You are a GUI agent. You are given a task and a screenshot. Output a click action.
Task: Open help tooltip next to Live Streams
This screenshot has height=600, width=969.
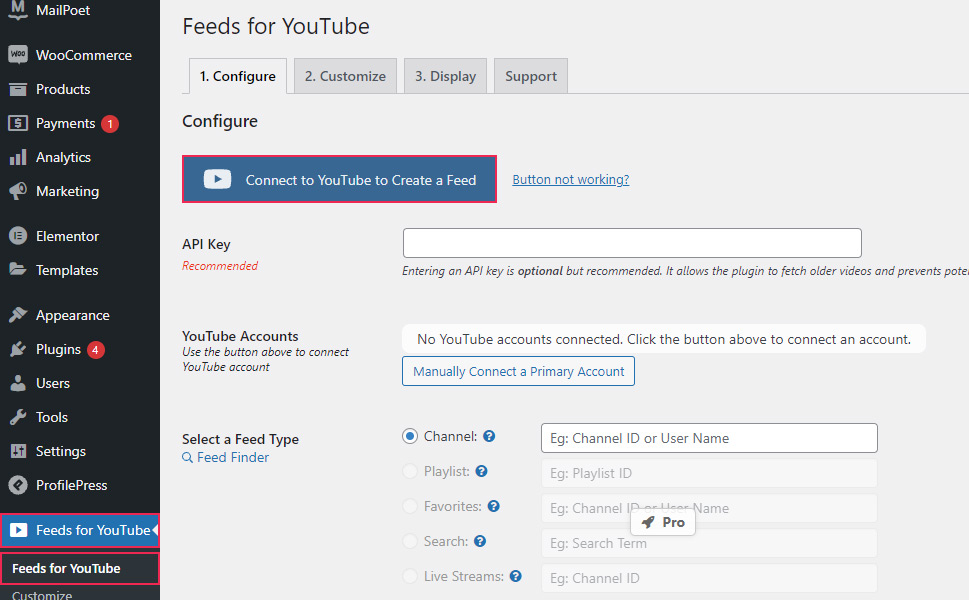515,577
